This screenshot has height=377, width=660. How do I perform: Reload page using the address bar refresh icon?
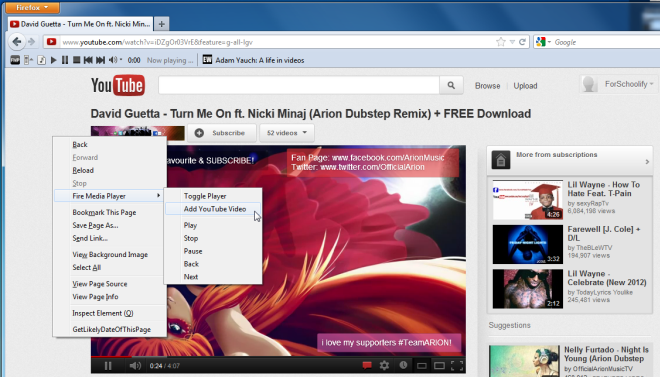522,42
